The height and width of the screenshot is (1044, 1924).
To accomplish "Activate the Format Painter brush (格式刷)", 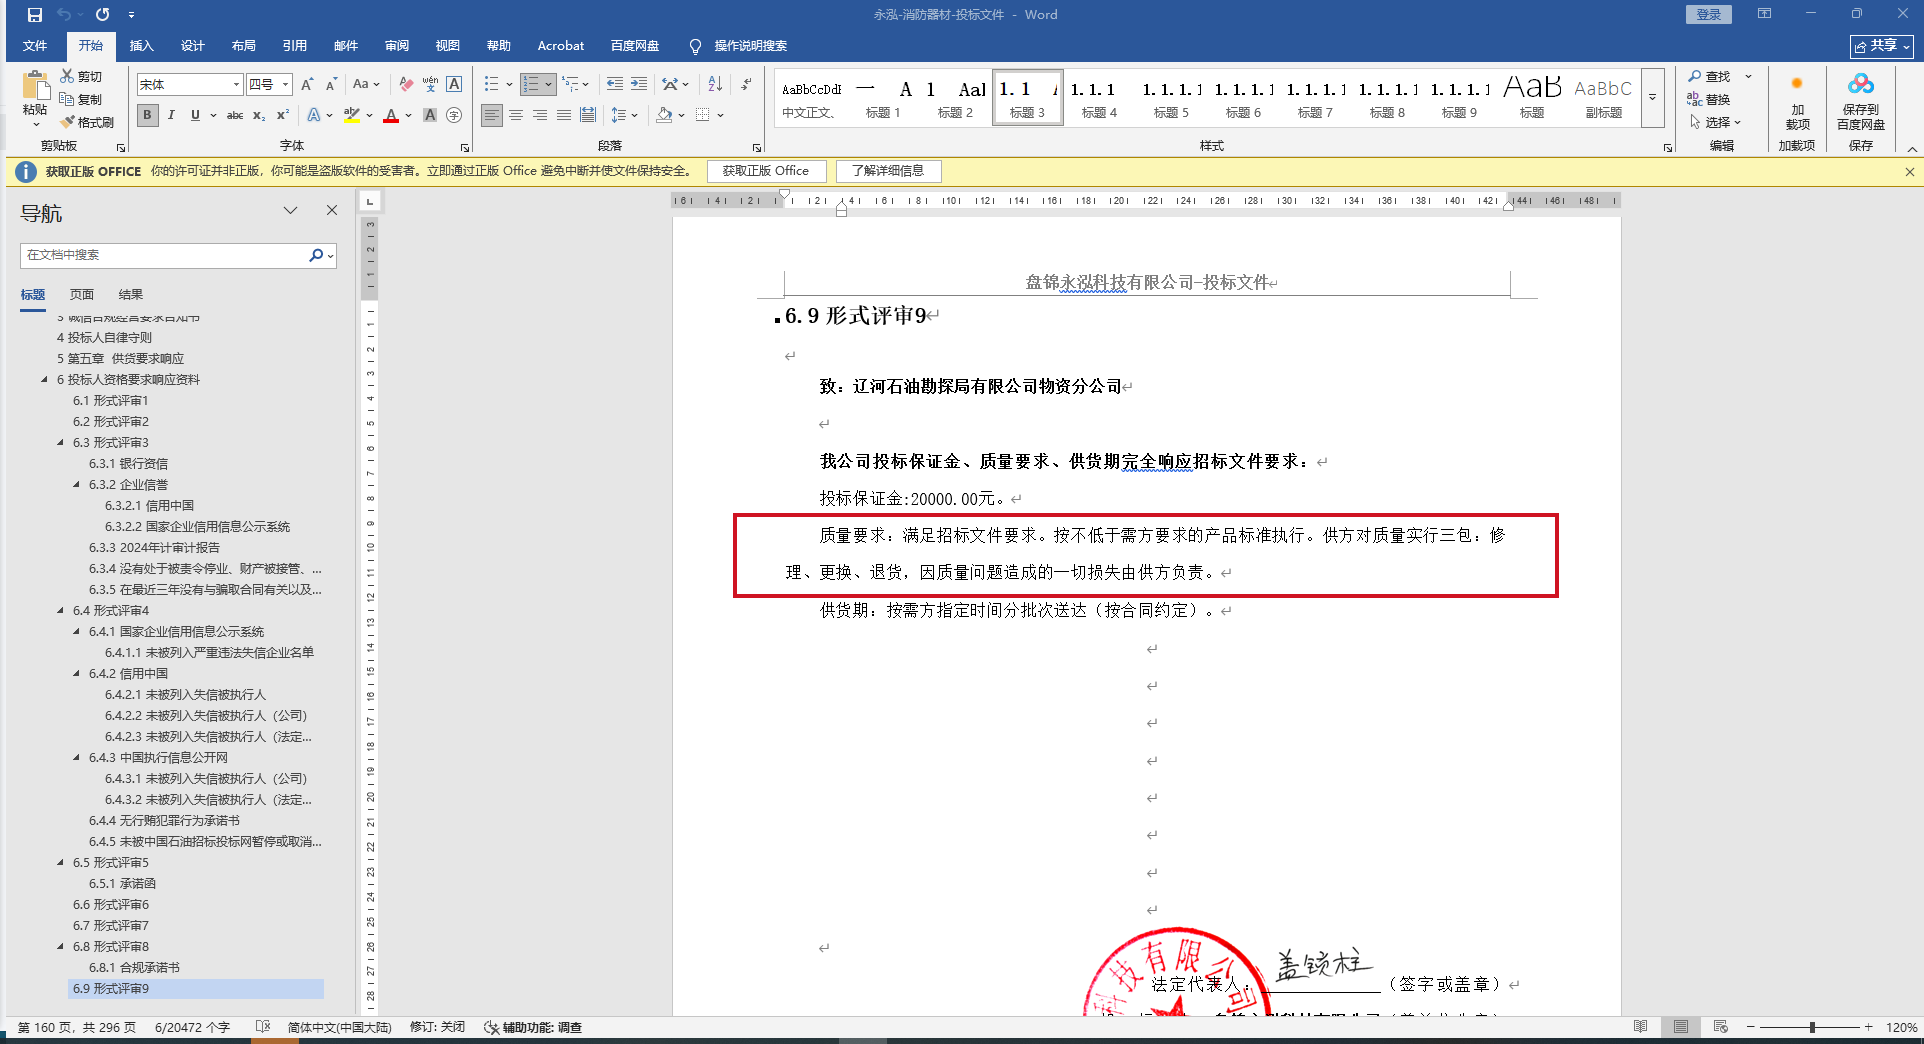I will pos(87,122).
